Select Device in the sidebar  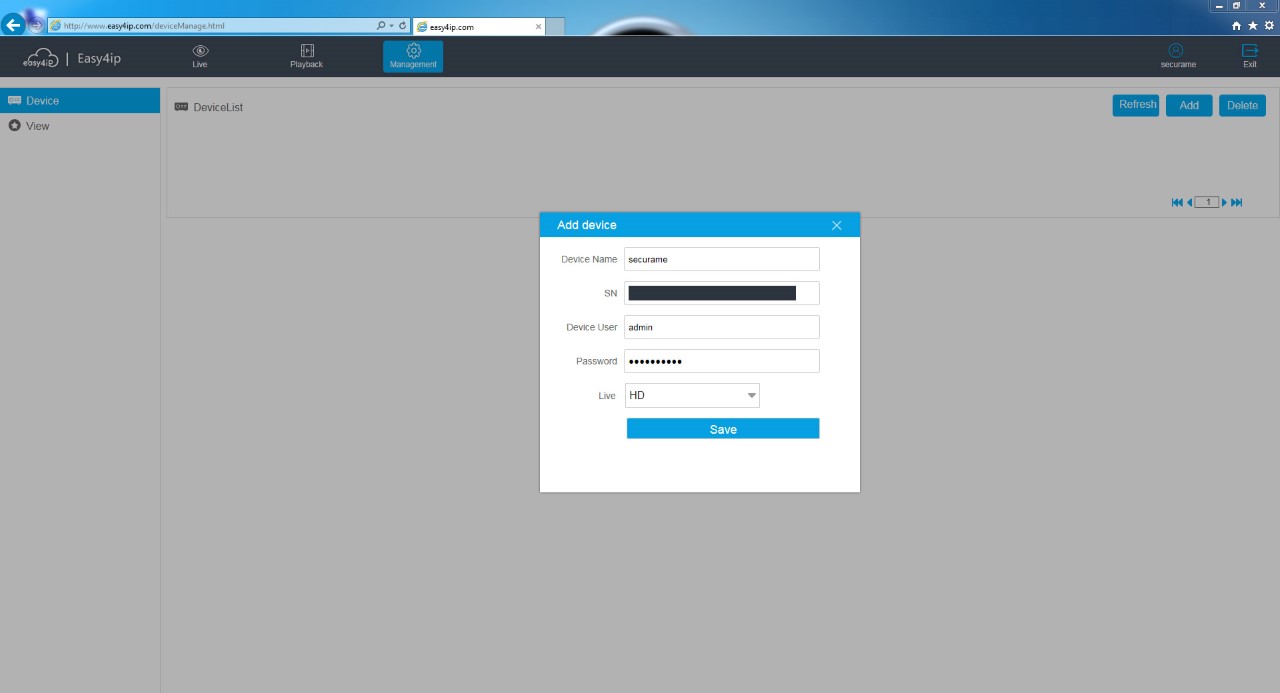(x=80, y=101)
